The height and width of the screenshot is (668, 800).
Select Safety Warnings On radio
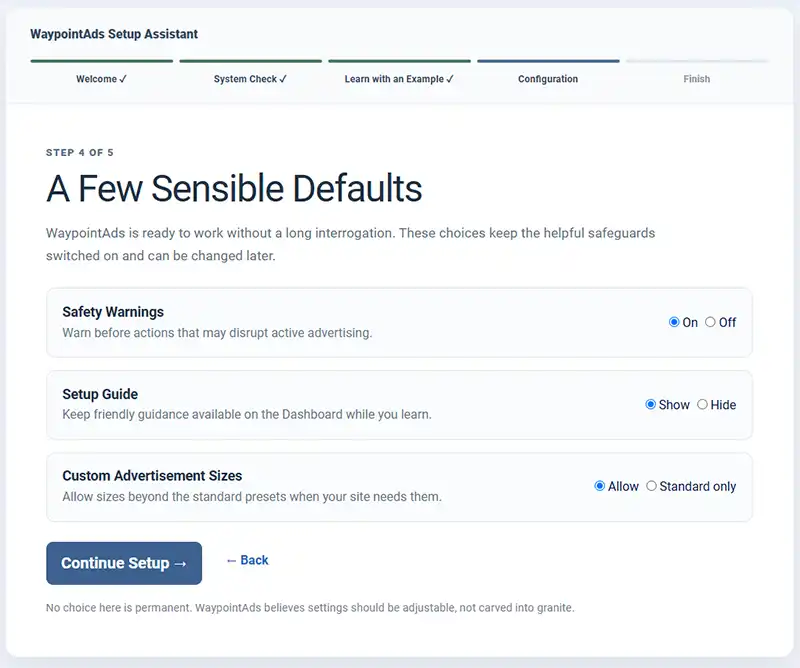coord(674,322)
